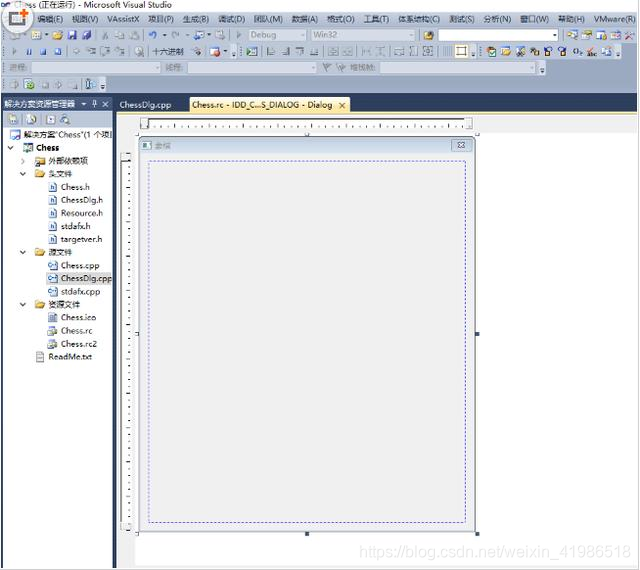640x570 pixels.
Task: Select ReadMe.txt in the tree
Action: point(70,357)
